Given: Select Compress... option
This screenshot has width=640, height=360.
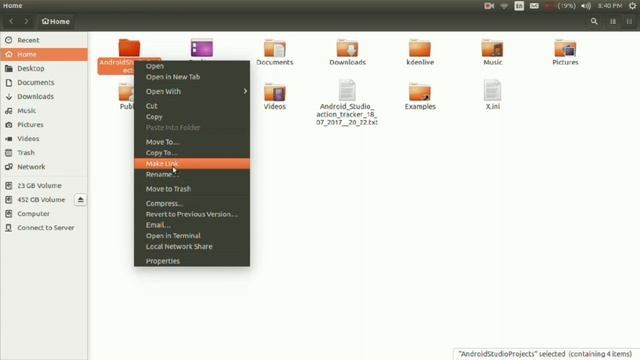Looking at the screenshot, I should [x=192, y=203].
